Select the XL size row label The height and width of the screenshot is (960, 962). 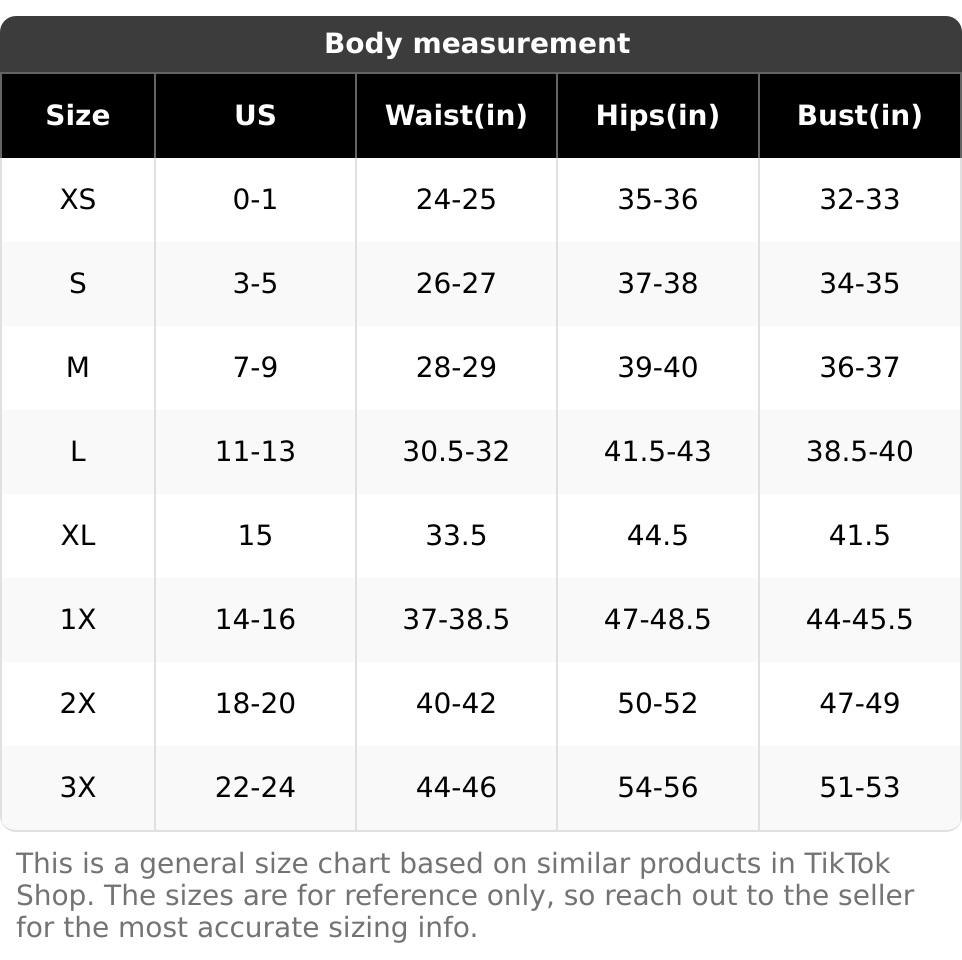click(x=78, y=536)
